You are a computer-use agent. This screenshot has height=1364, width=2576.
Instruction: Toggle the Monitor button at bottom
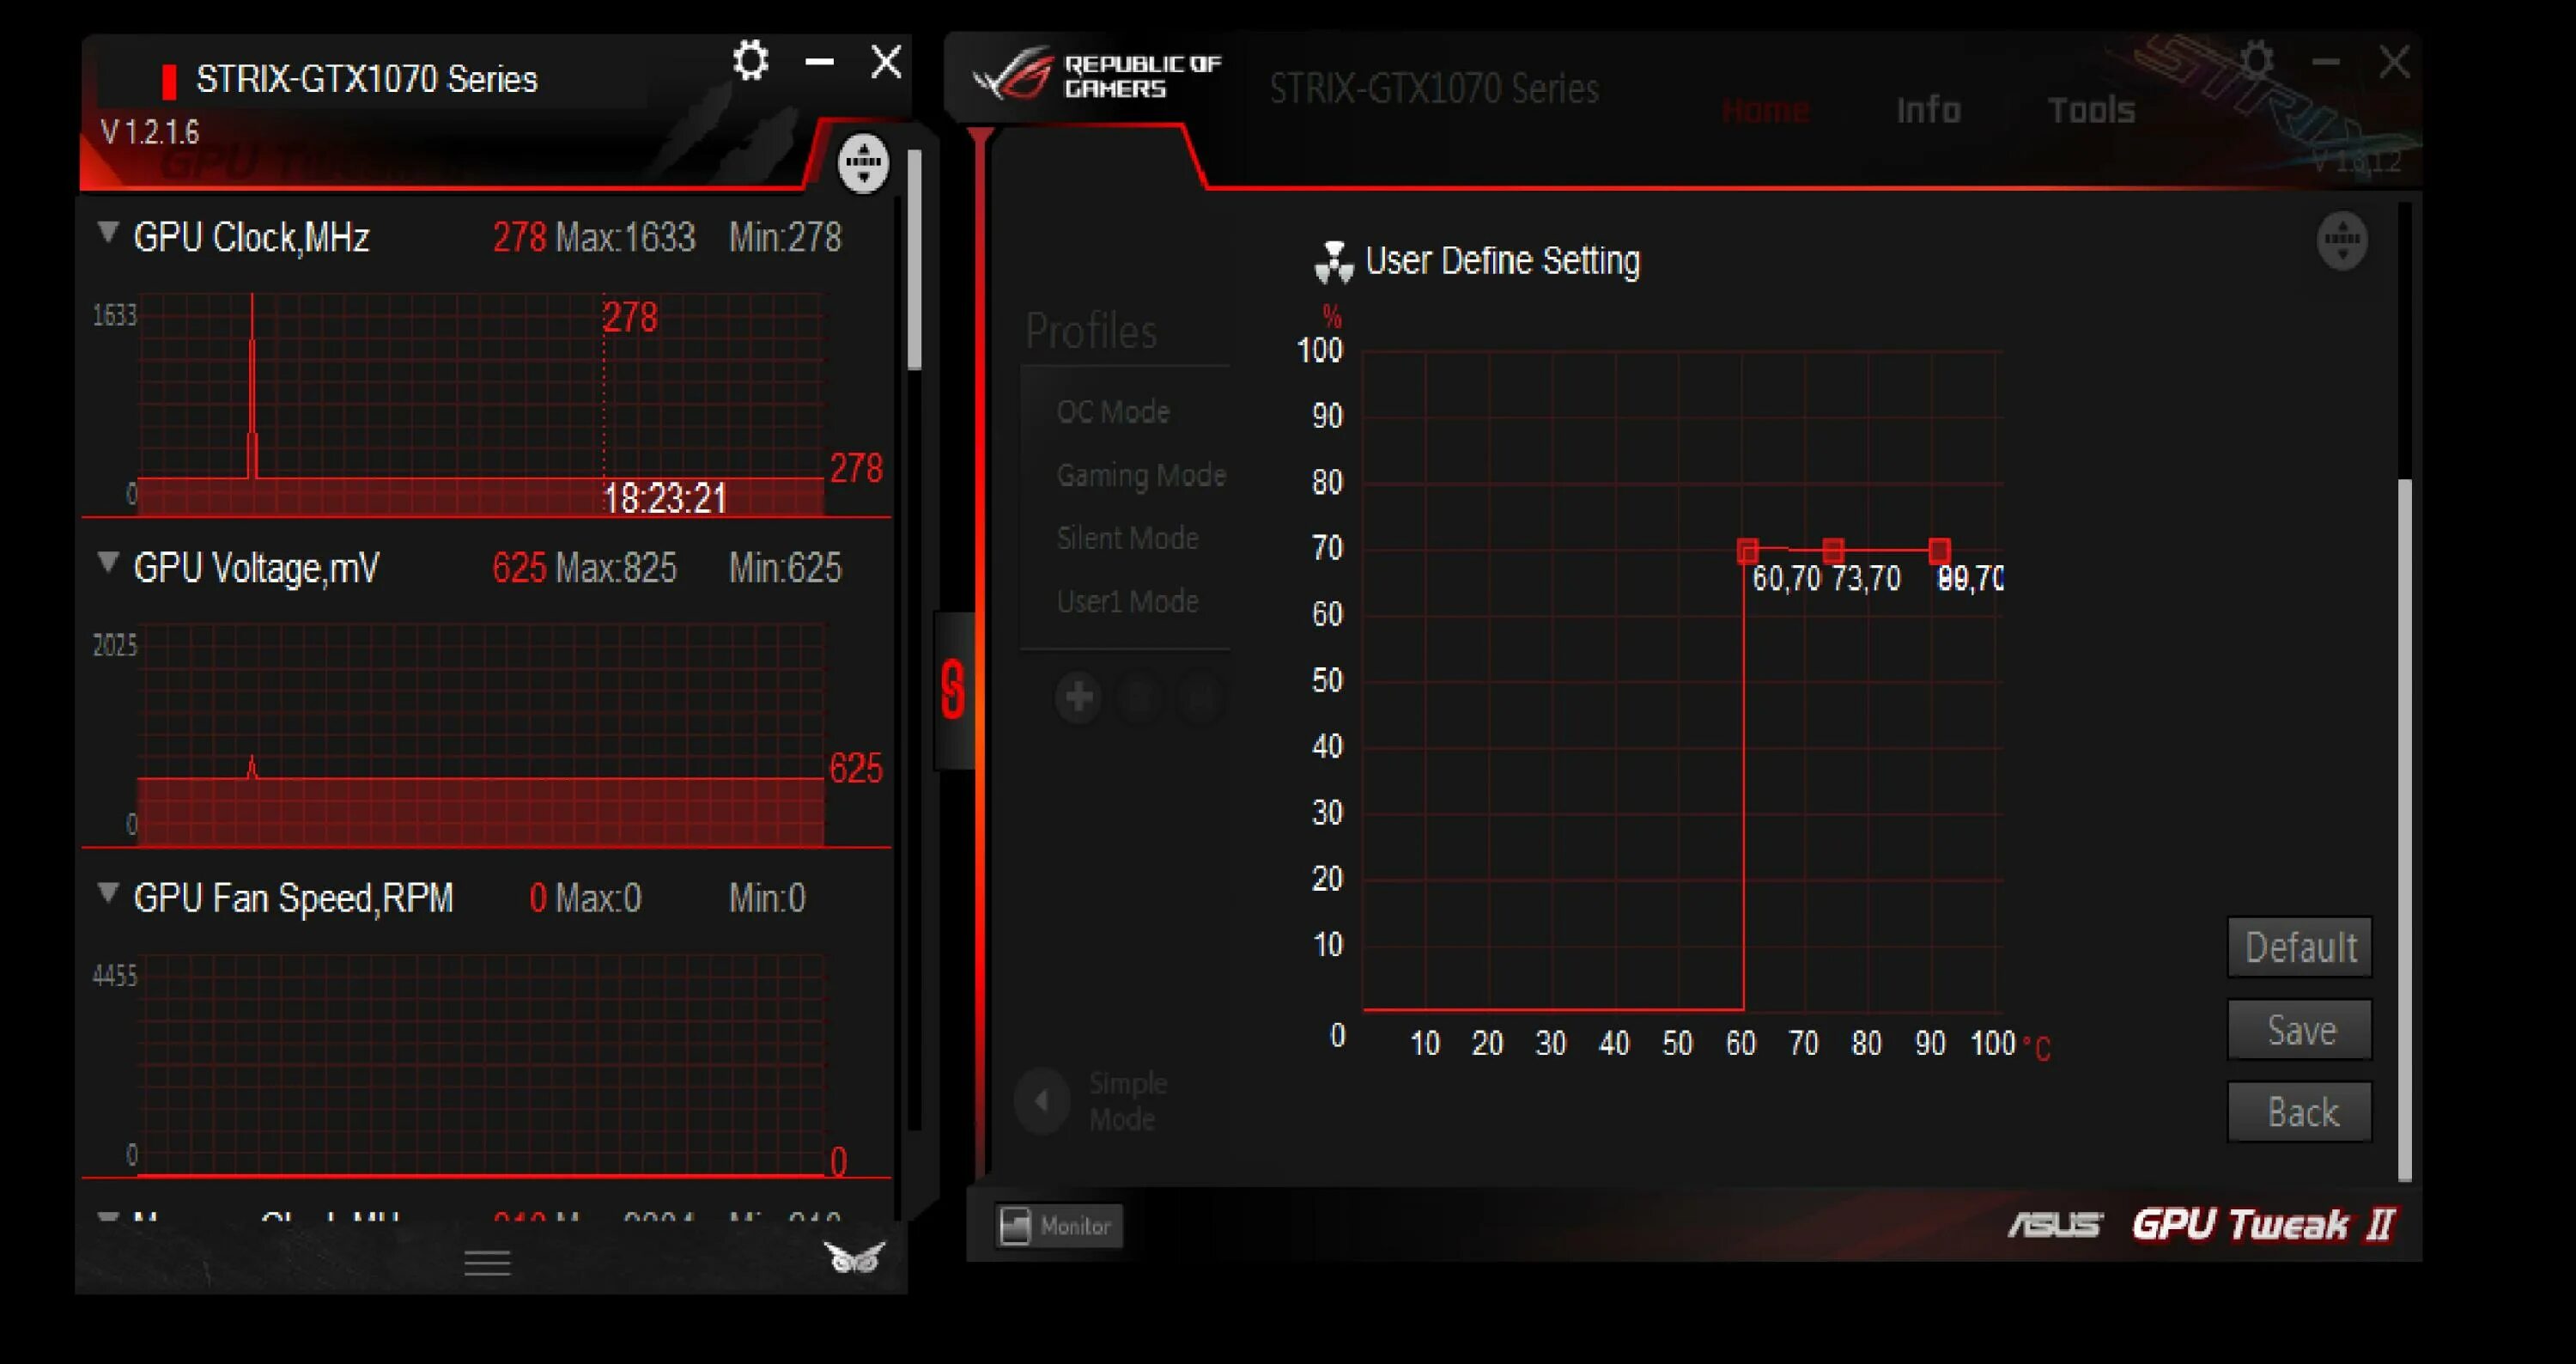pyautogui.click(x=1058, y=1225)
